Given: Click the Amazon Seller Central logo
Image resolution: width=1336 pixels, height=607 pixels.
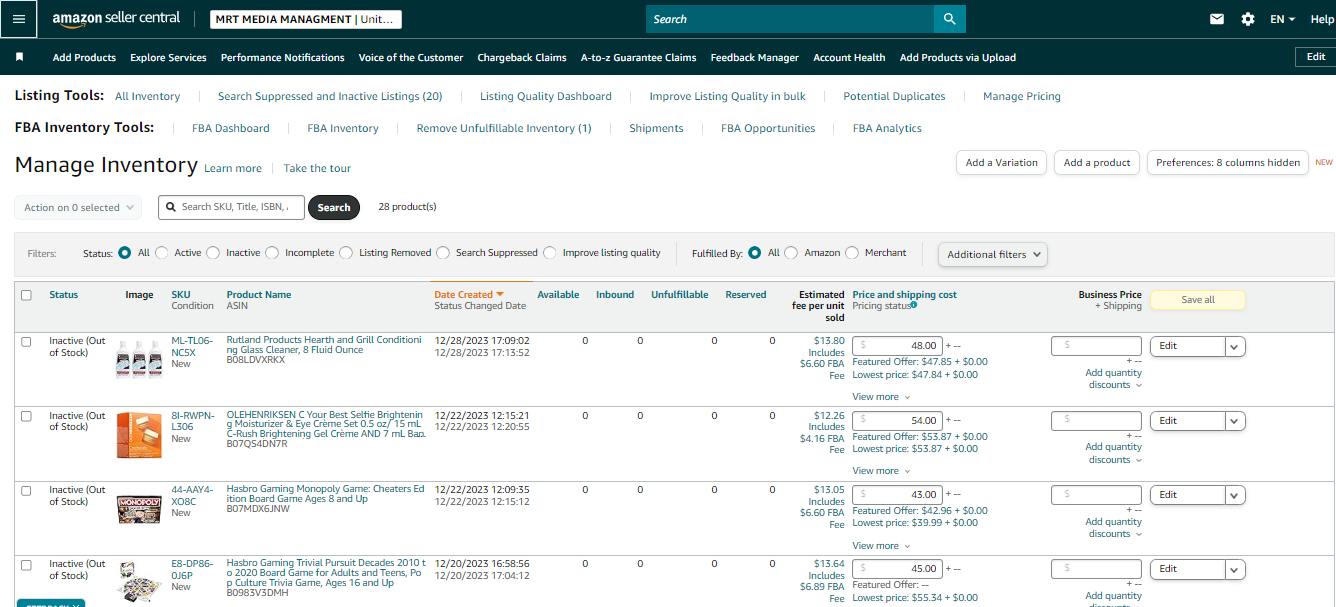Looking at the screenshot, I should point(116,19).
